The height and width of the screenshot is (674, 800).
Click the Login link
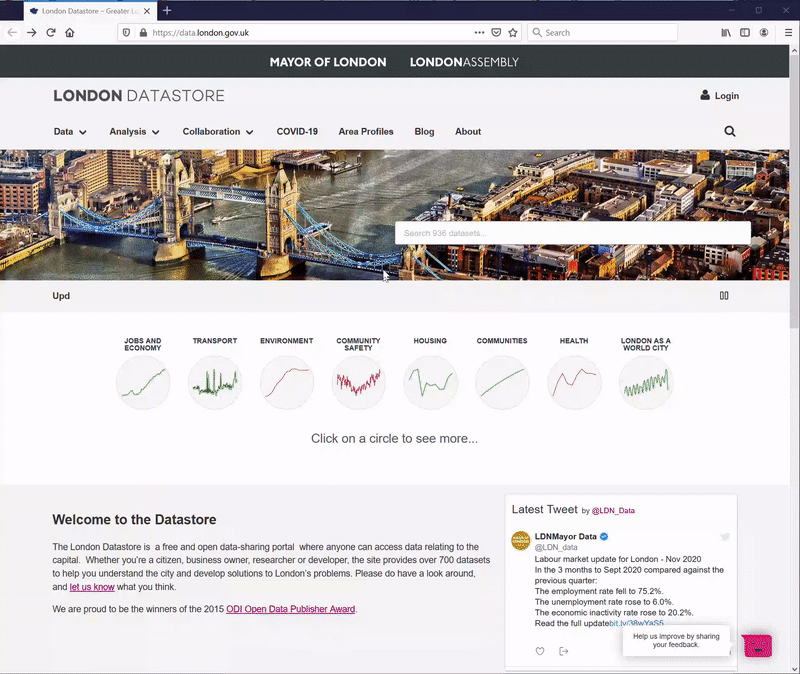click(719, 95)
